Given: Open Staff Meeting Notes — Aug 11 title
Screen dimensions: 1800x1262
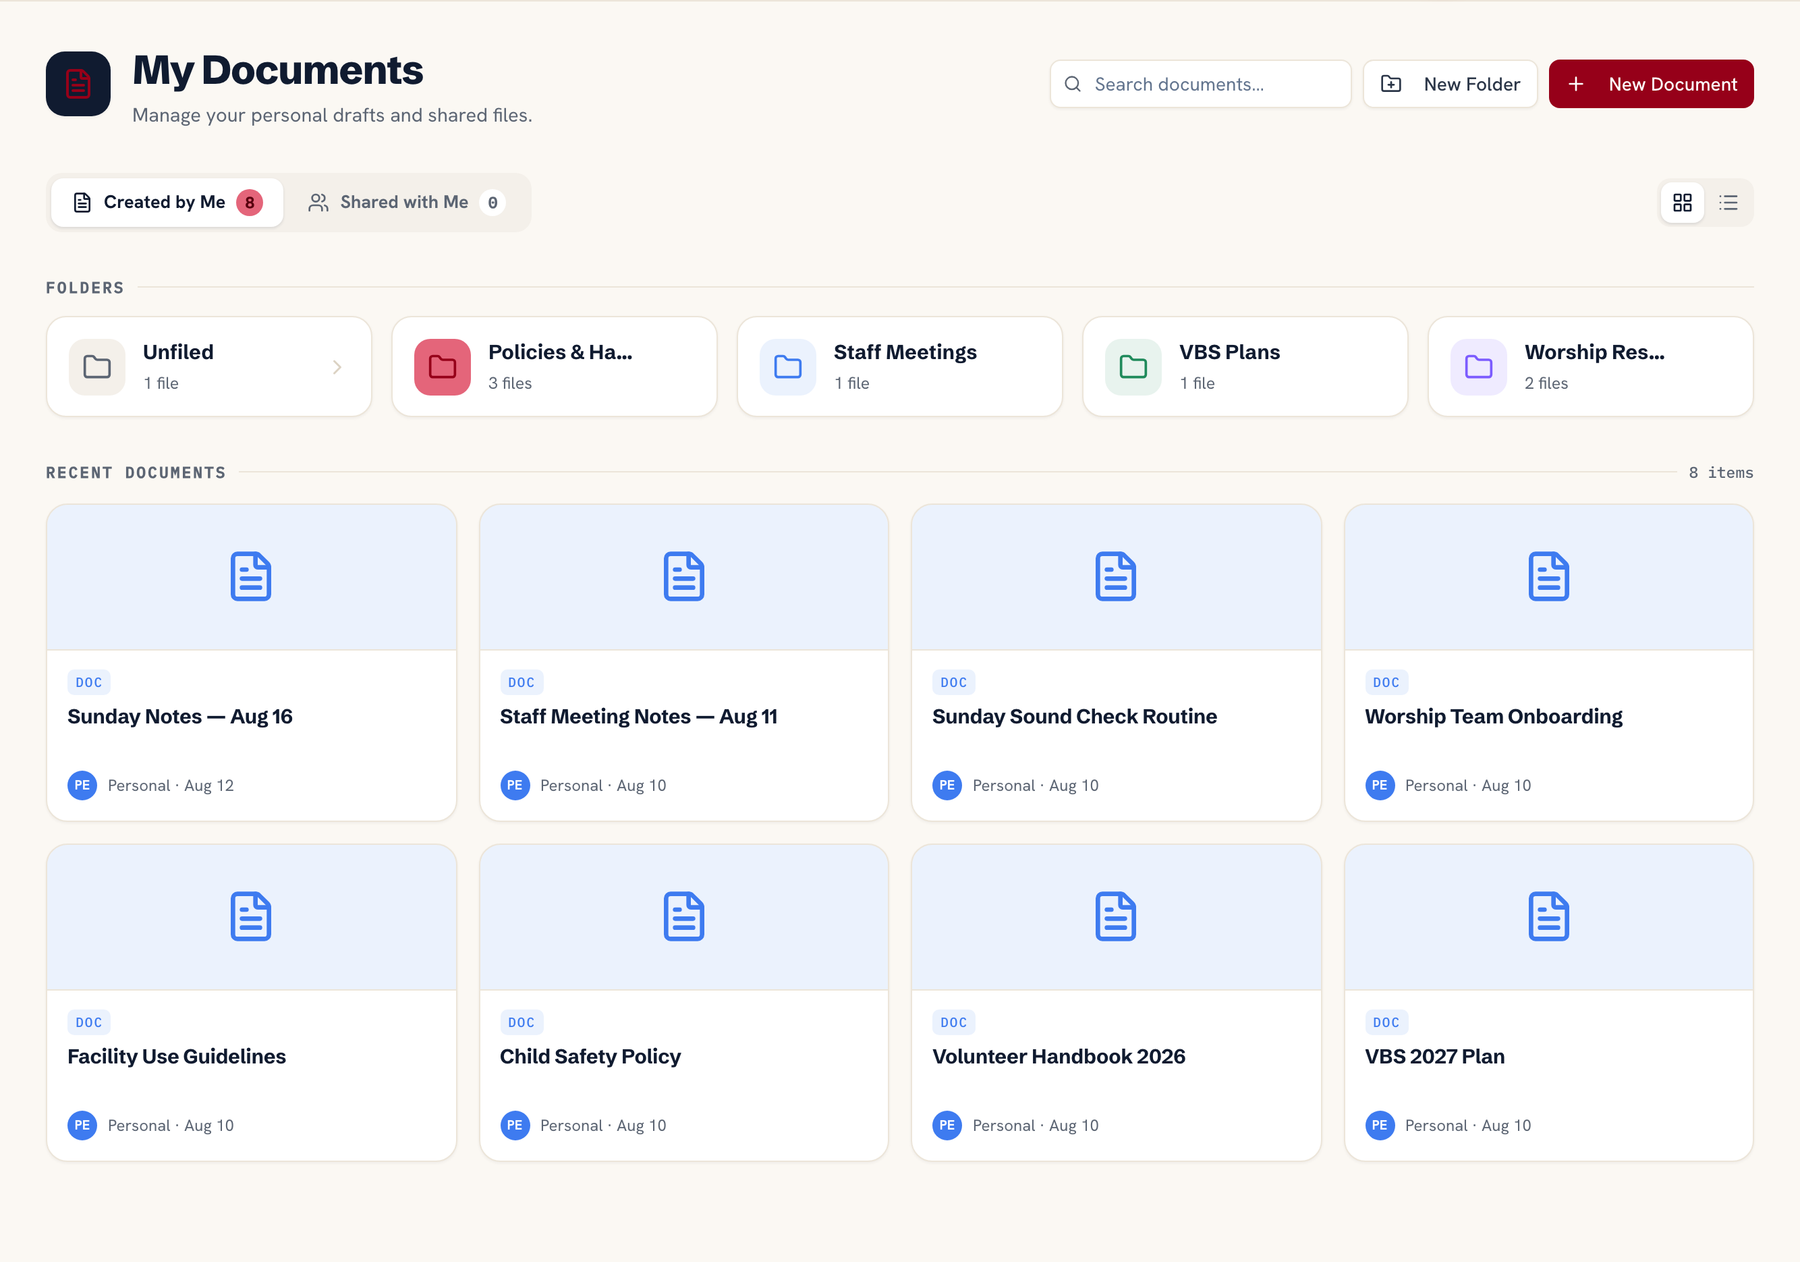Looking at the screenshot, I should coord(639,717).
